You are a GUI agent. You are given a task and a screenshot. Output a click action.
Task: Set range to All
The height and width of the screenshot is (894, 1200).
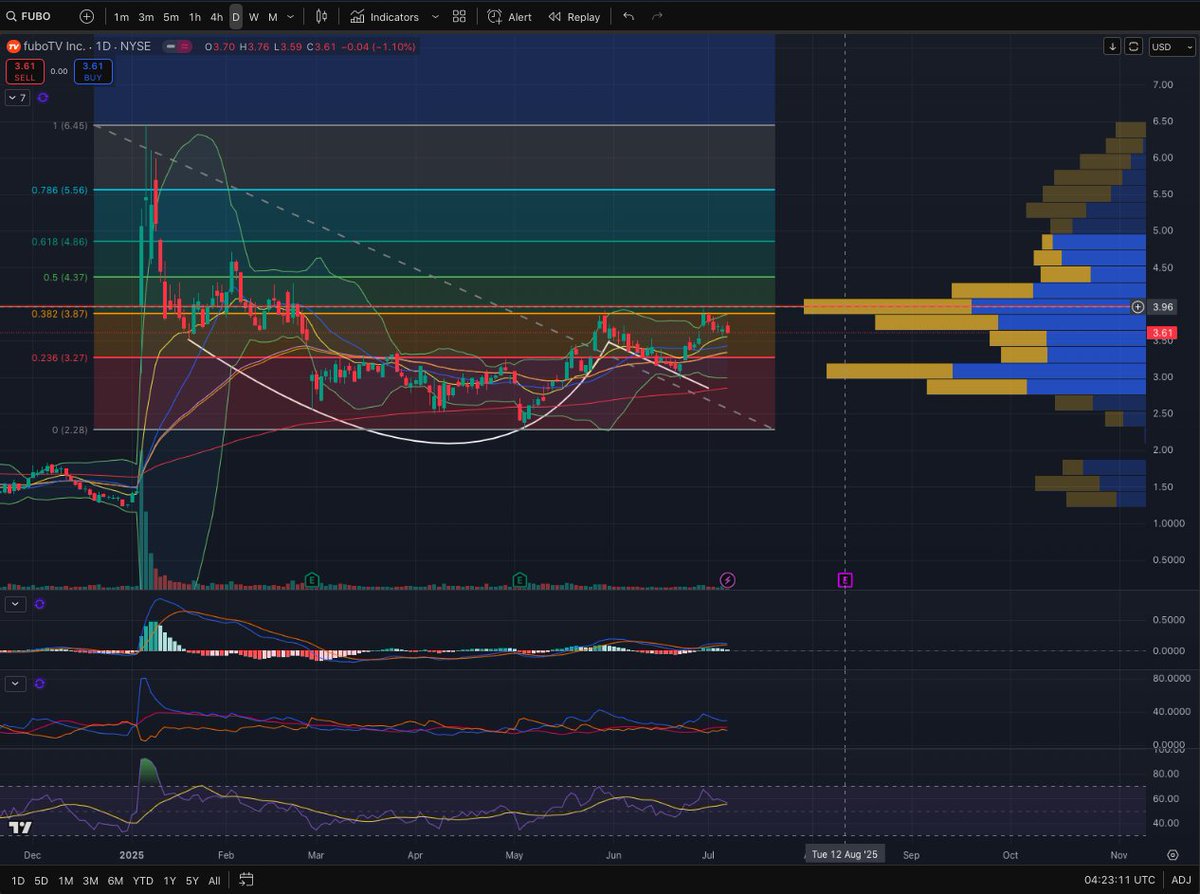tap(214, 881)
